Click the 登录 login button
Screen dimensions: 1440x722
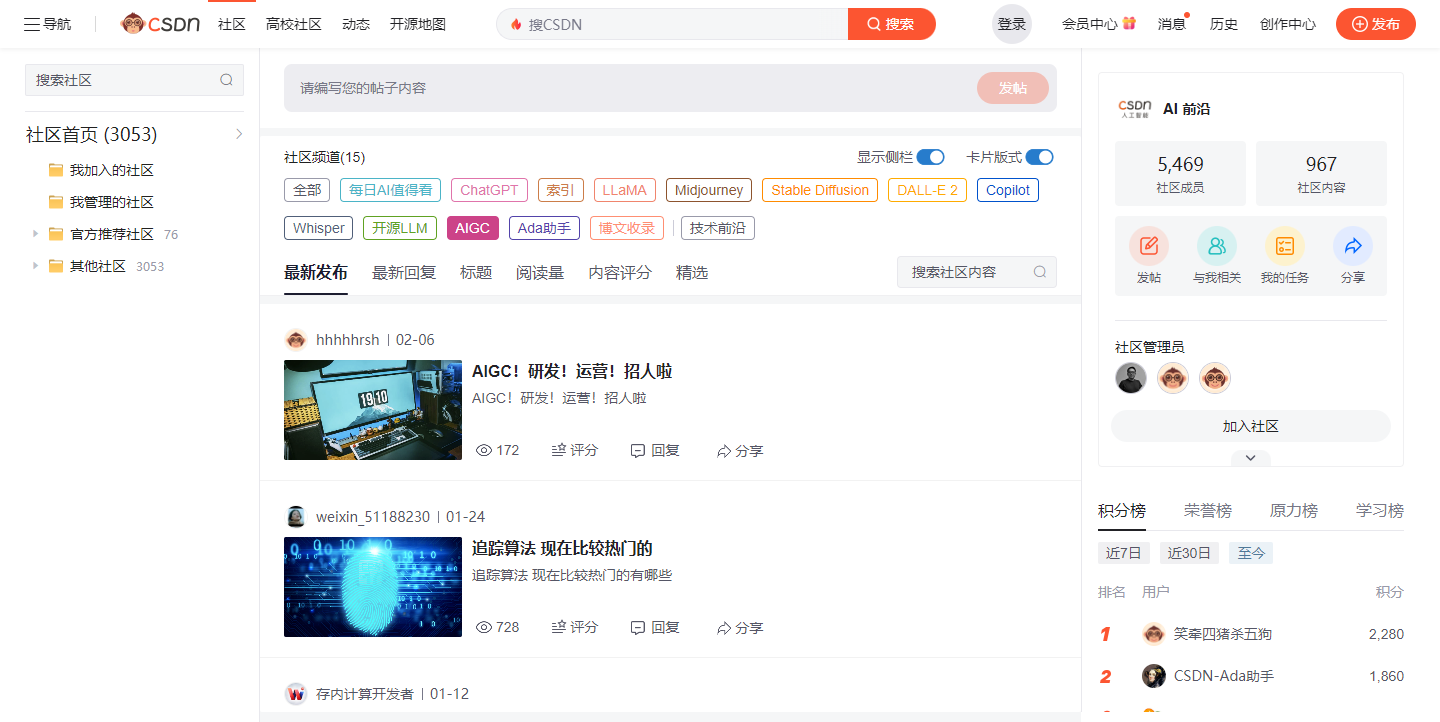point(1012,24)
